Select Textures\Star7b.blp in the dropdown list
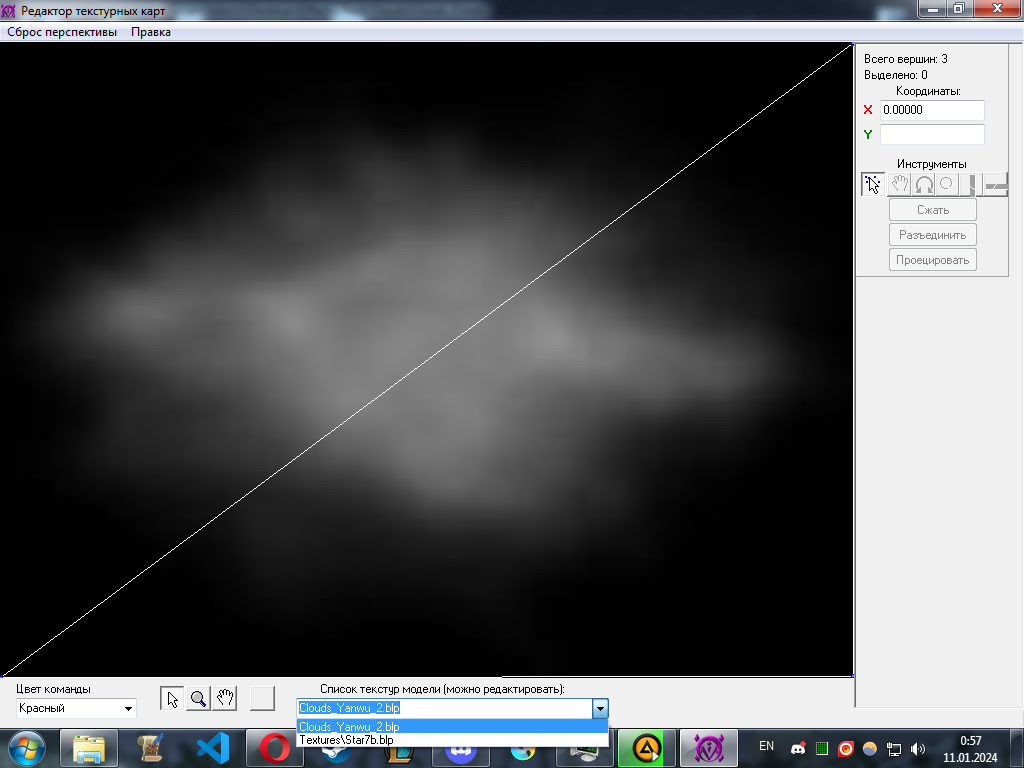Viewport: 1024px width, 768px height. [x=452, y=740]
